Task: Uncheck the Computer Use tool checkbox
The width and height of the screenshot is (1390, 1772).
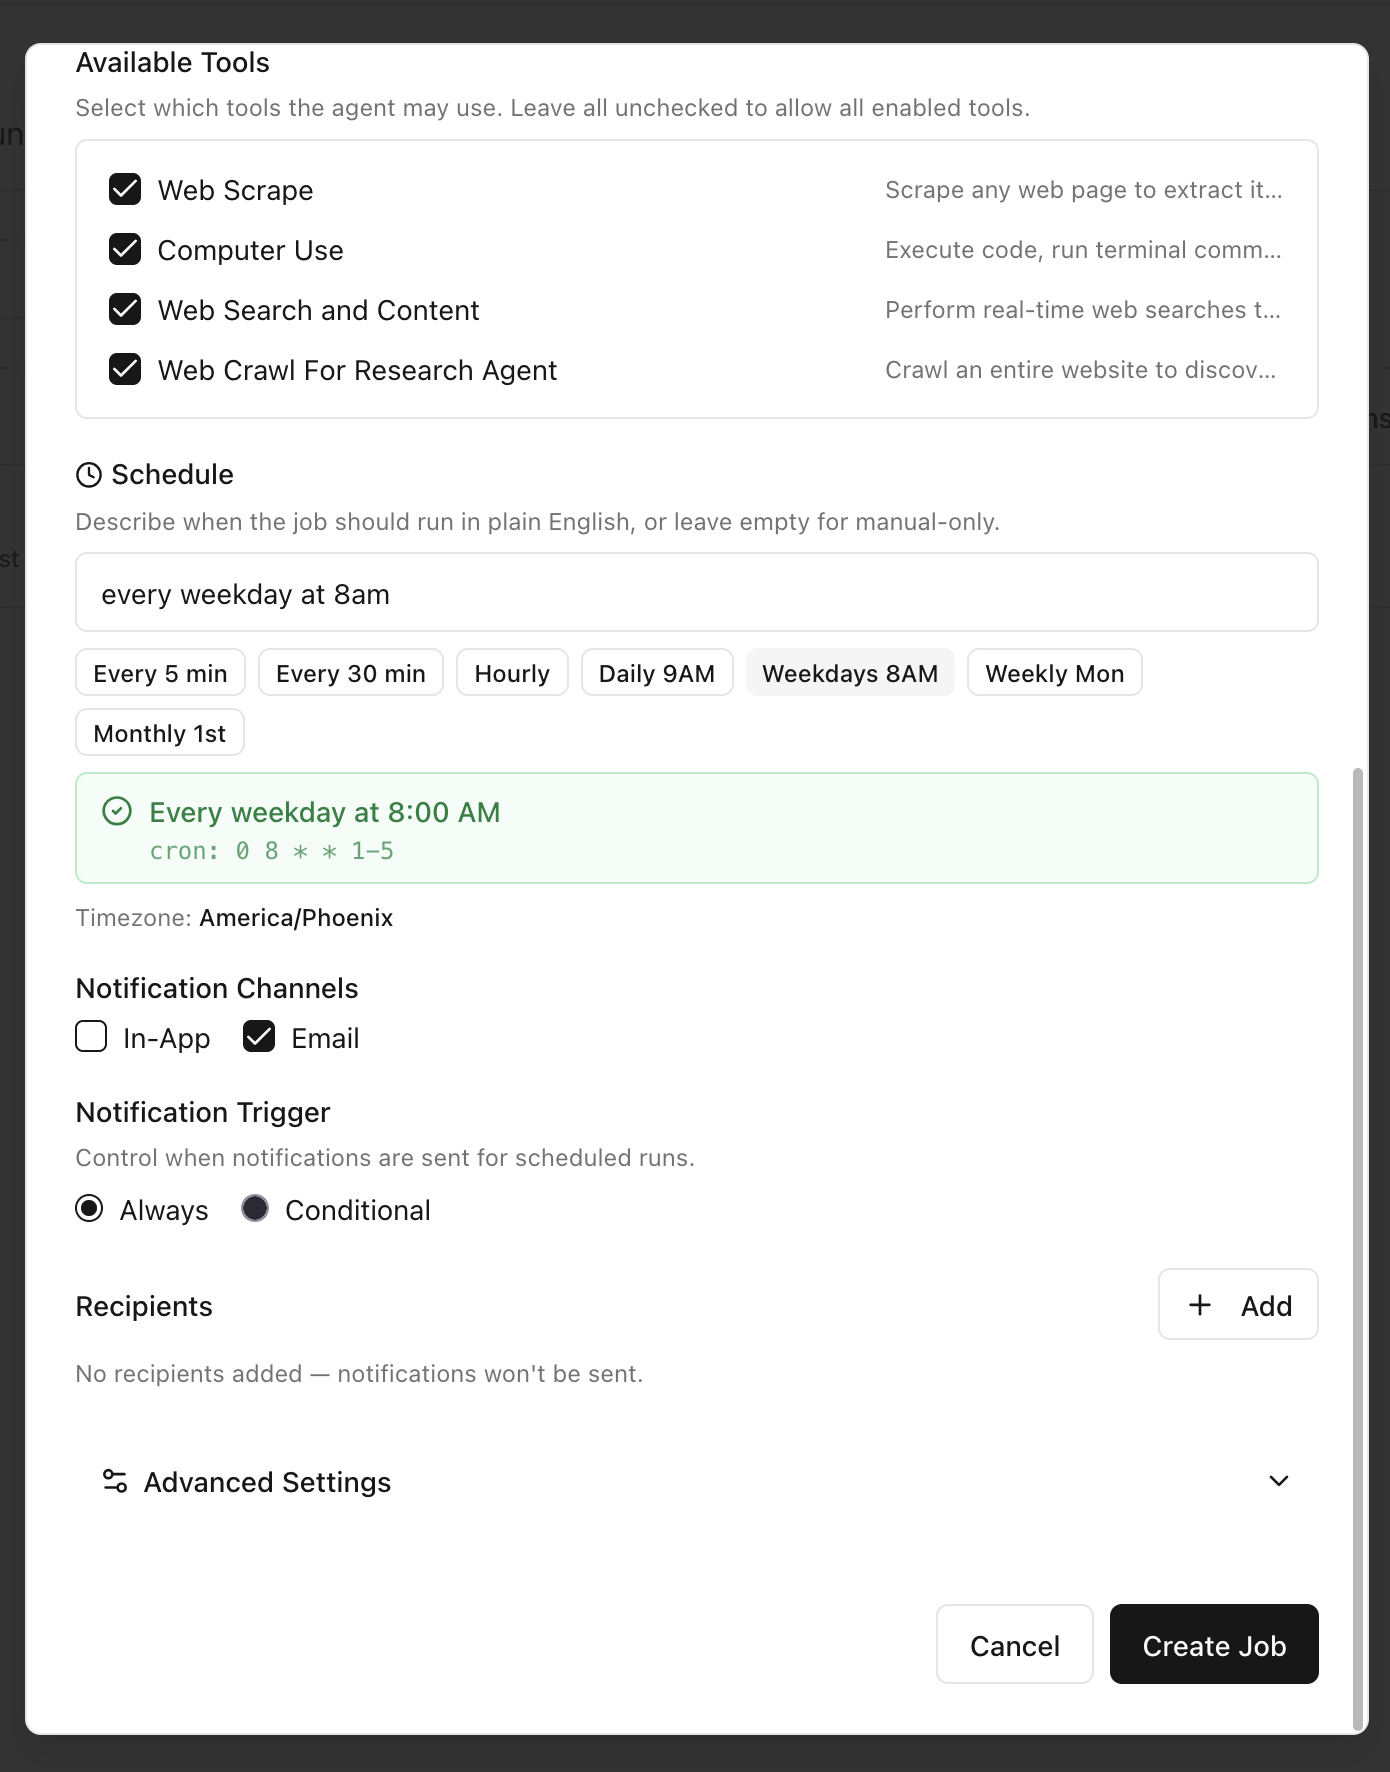Action: (125, 249)
